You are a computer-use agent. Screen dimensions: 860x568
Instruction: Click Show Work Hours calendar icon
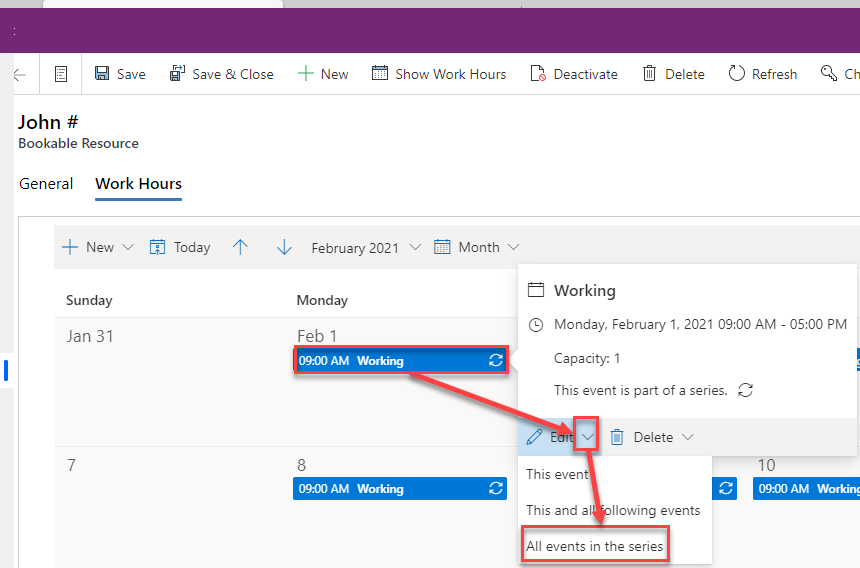tap(380, 74)
